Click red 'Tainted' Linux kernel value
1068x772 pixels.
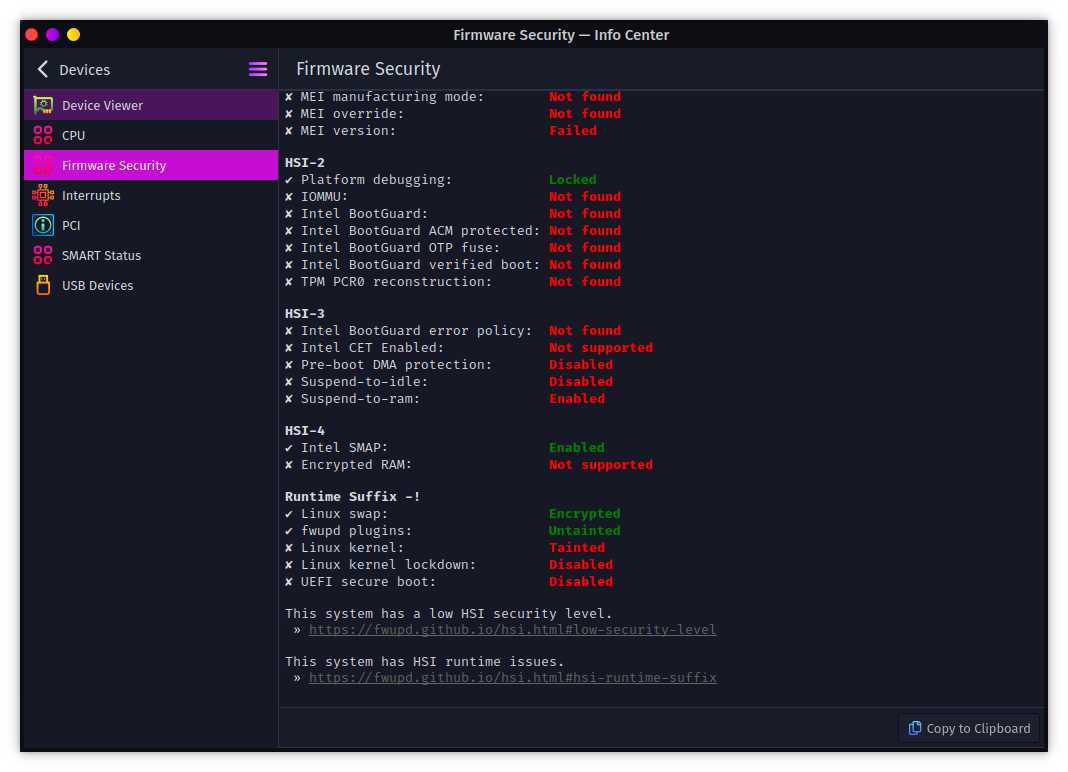click(x=577, y=548)
